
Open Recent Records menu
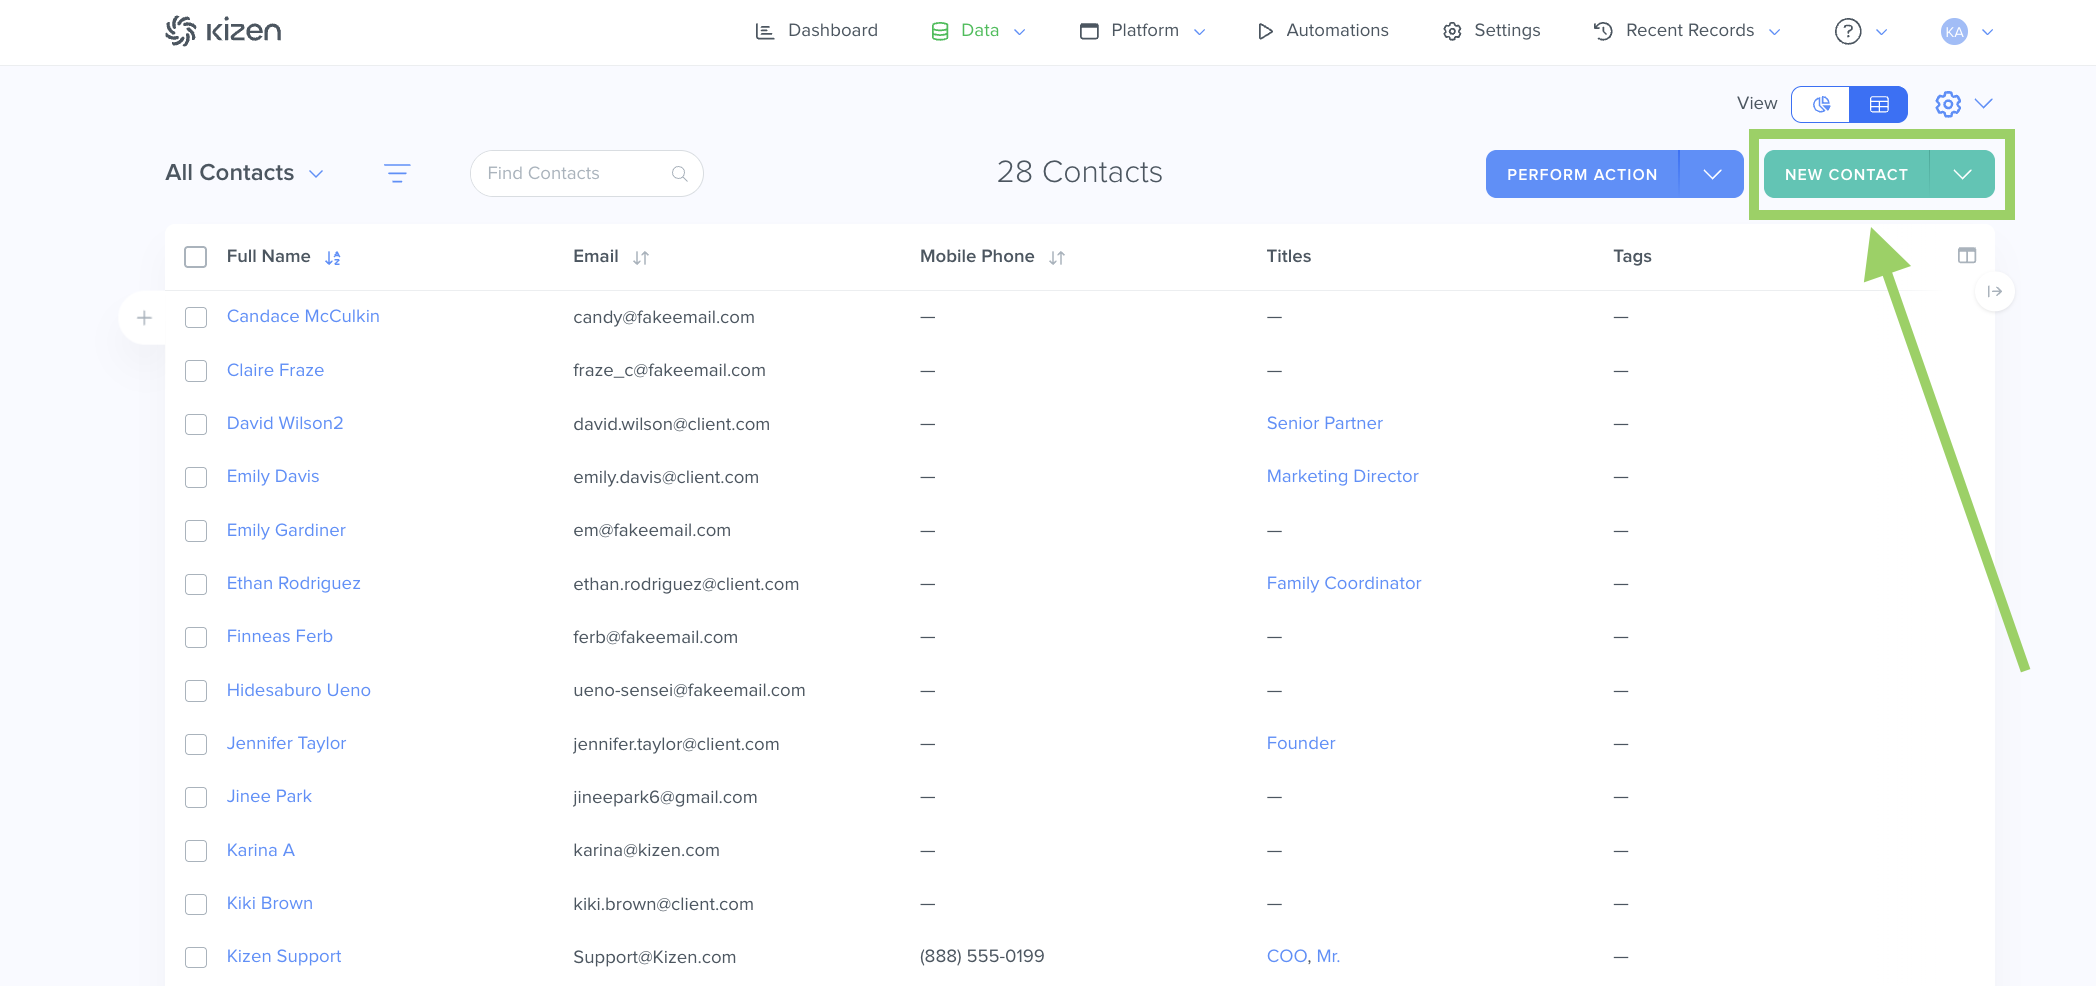[x=1689, y=31]
